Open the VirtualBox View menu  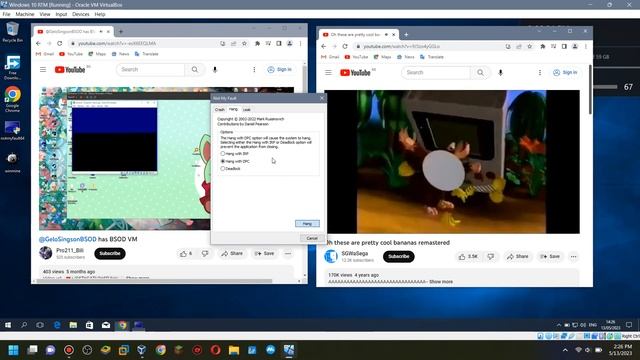pos(45,14)
